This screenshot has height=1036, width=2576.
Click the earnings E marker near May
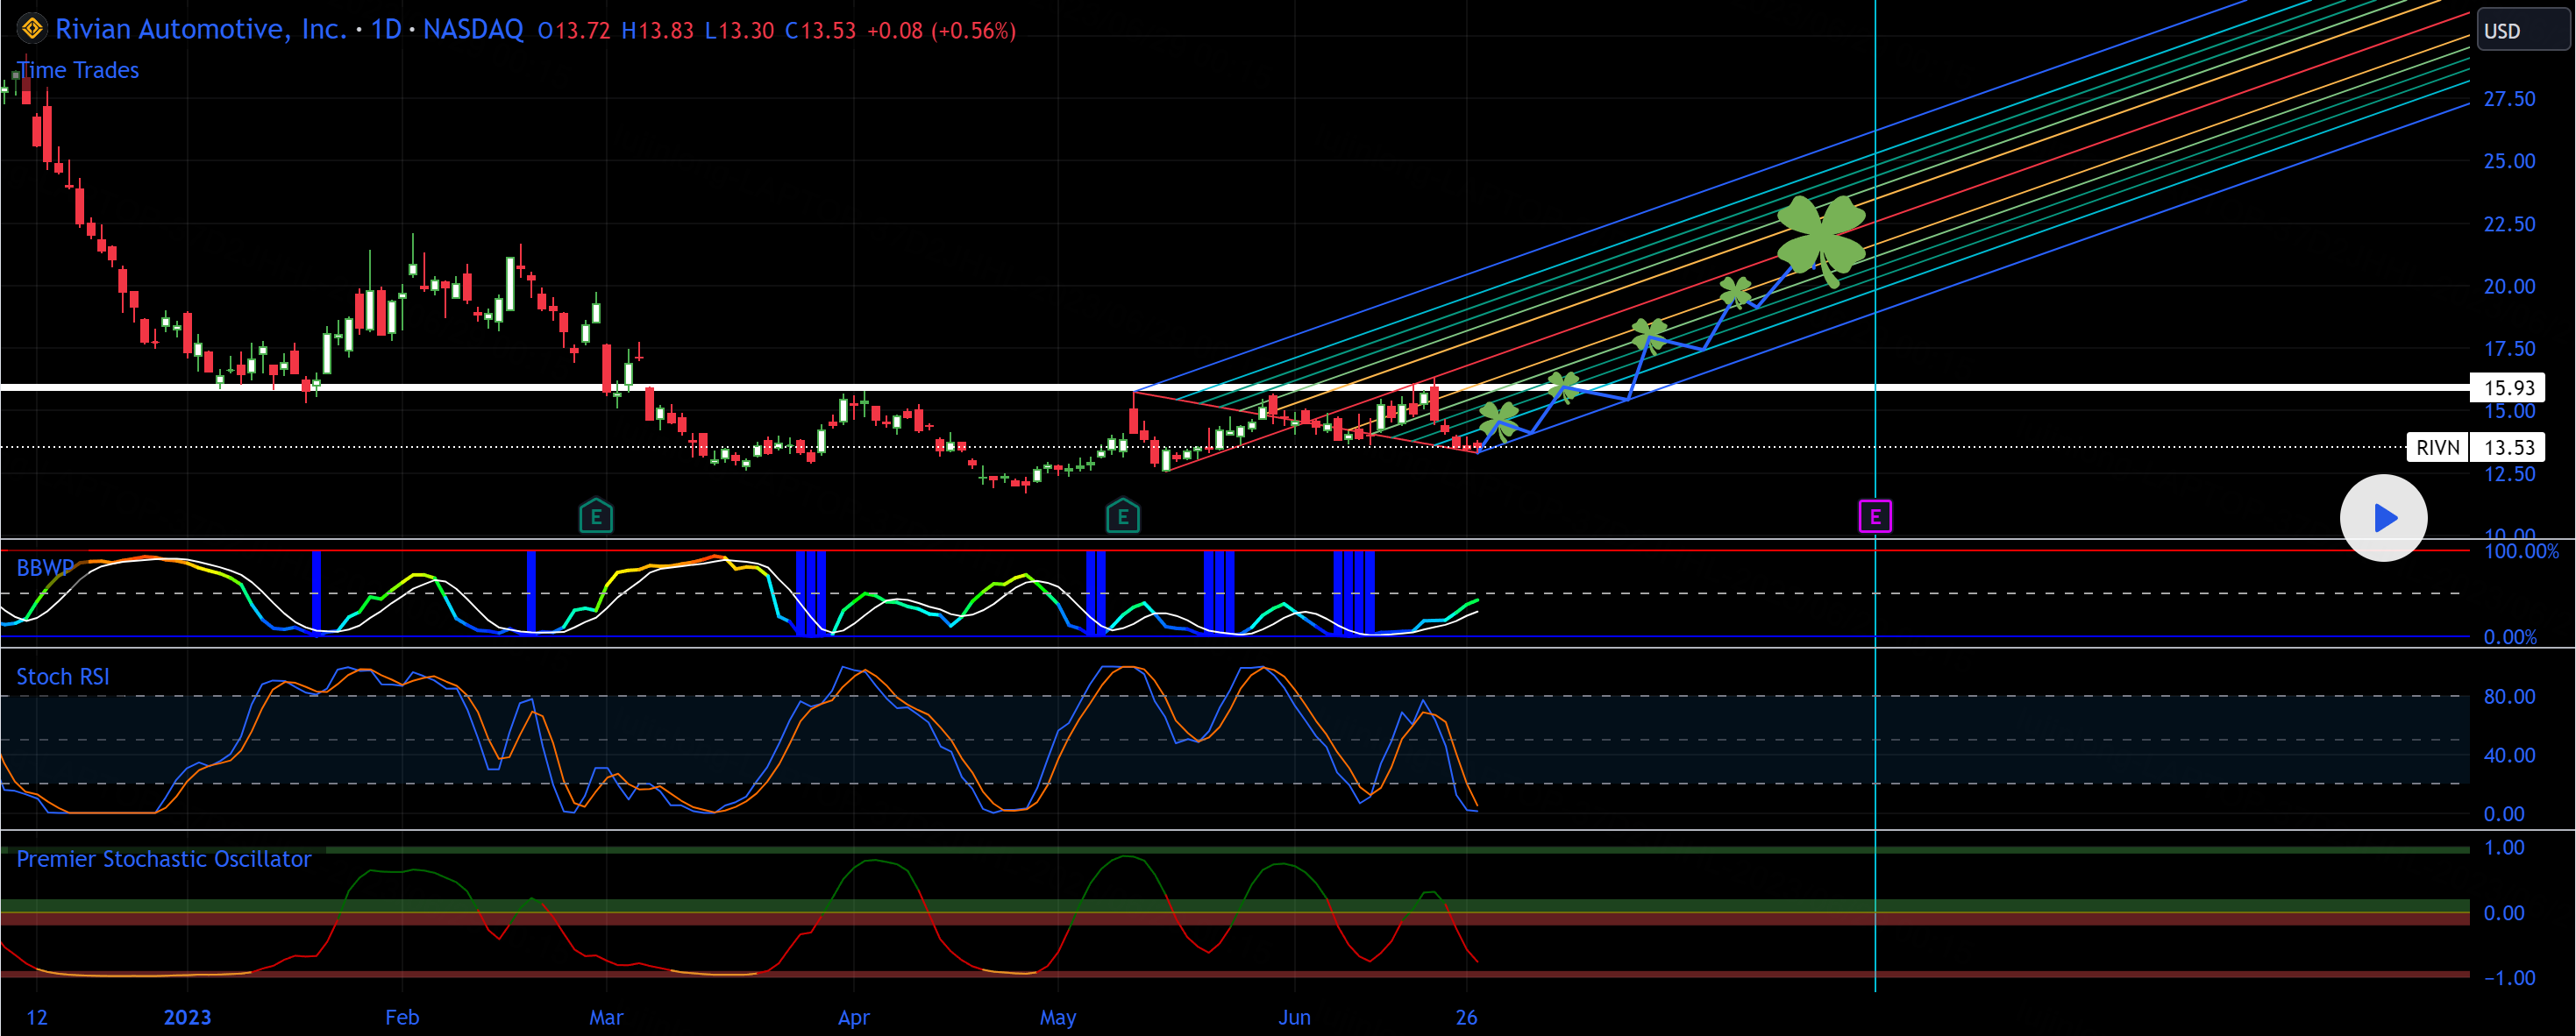(1123, 517)
